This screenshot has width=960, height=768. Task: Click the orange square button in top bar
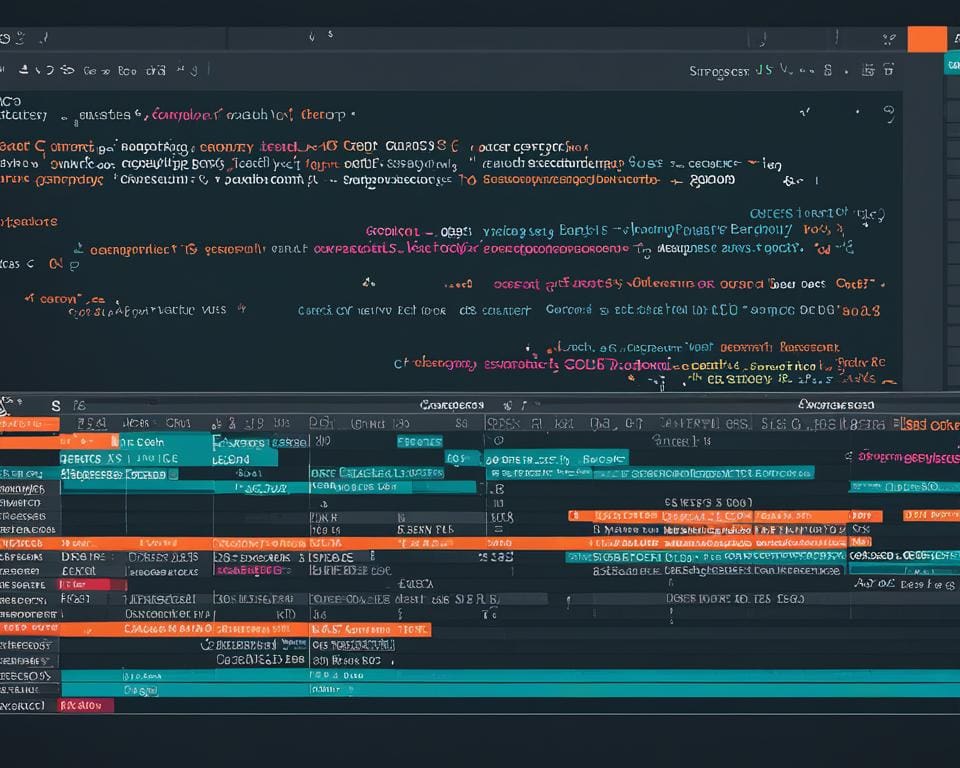pos(926,39)
